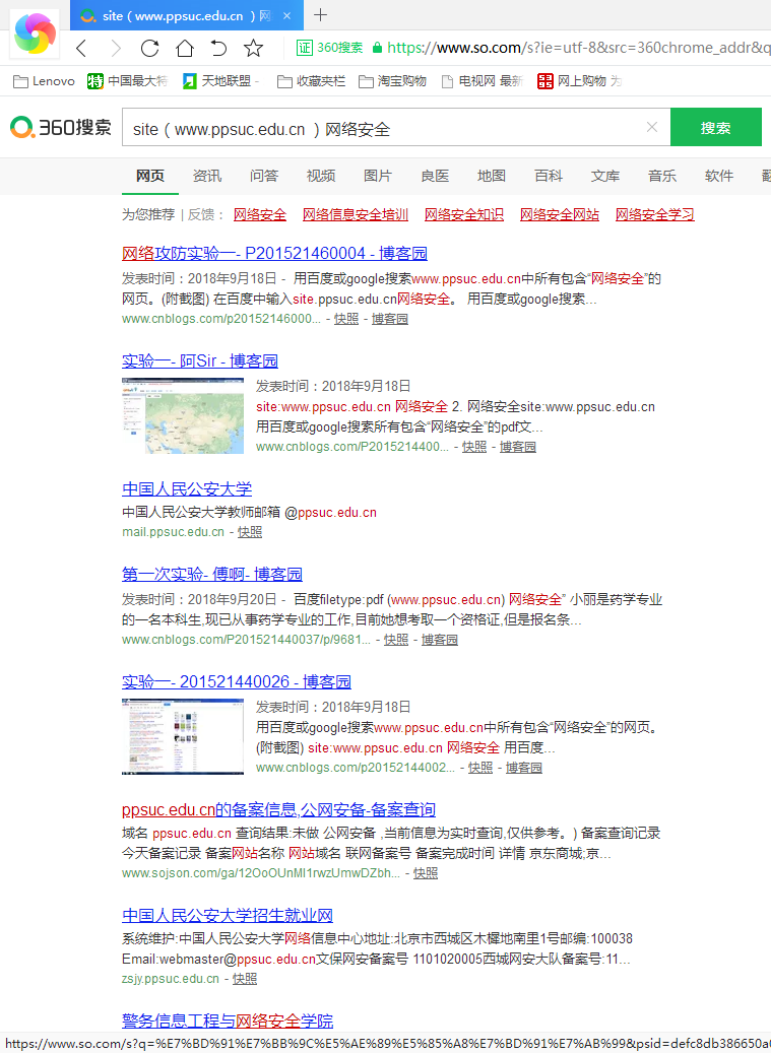Click the 360 browser colorful logo

pos(35,32)
